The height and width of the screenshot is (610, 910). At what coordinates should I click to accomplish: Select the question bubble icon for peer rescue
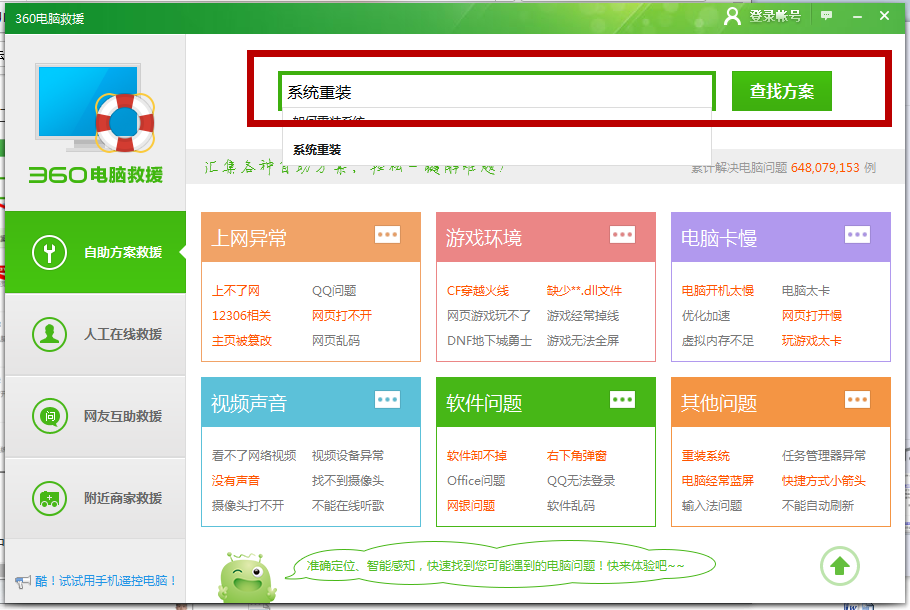(49, 416)
